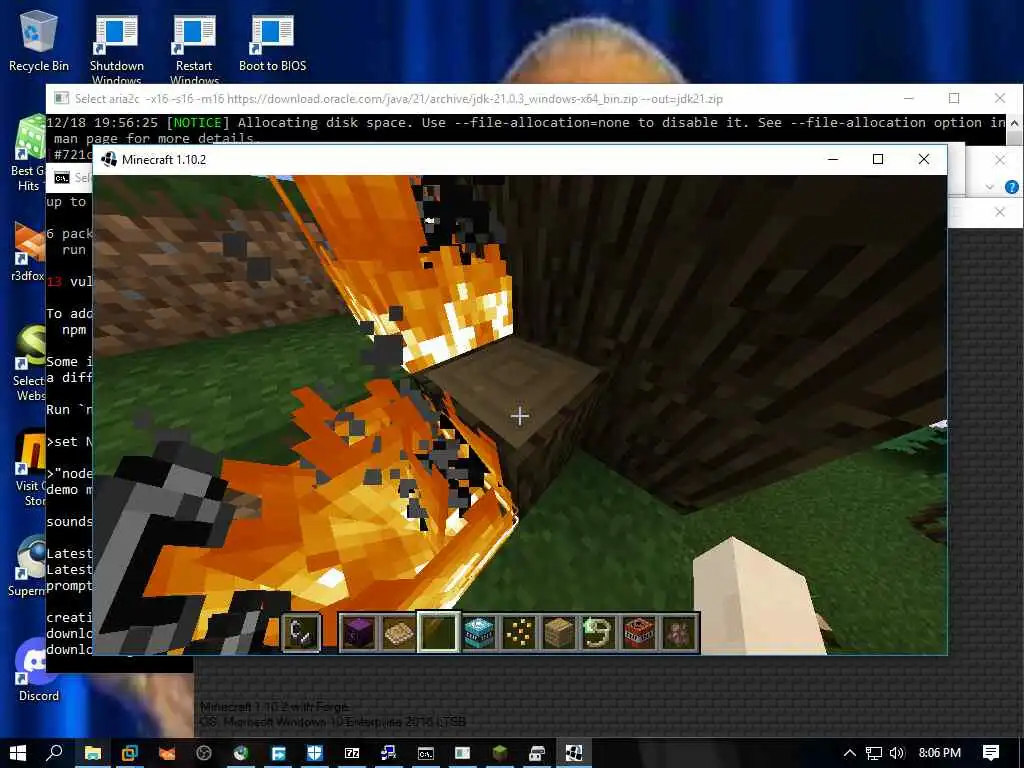Click the Minecraft crosshair at screen center
Viewport: 1024px width, 768px height.
pyautogui.click(x=520, y=416)
